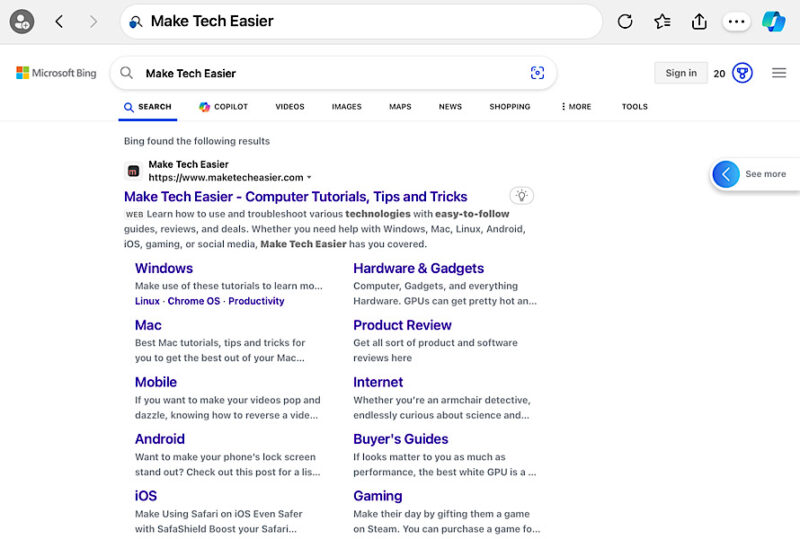This screenshot has width=800, height=539.
Task: Switch to the VIDEOS tab
Action: click(x=290, y=107)
